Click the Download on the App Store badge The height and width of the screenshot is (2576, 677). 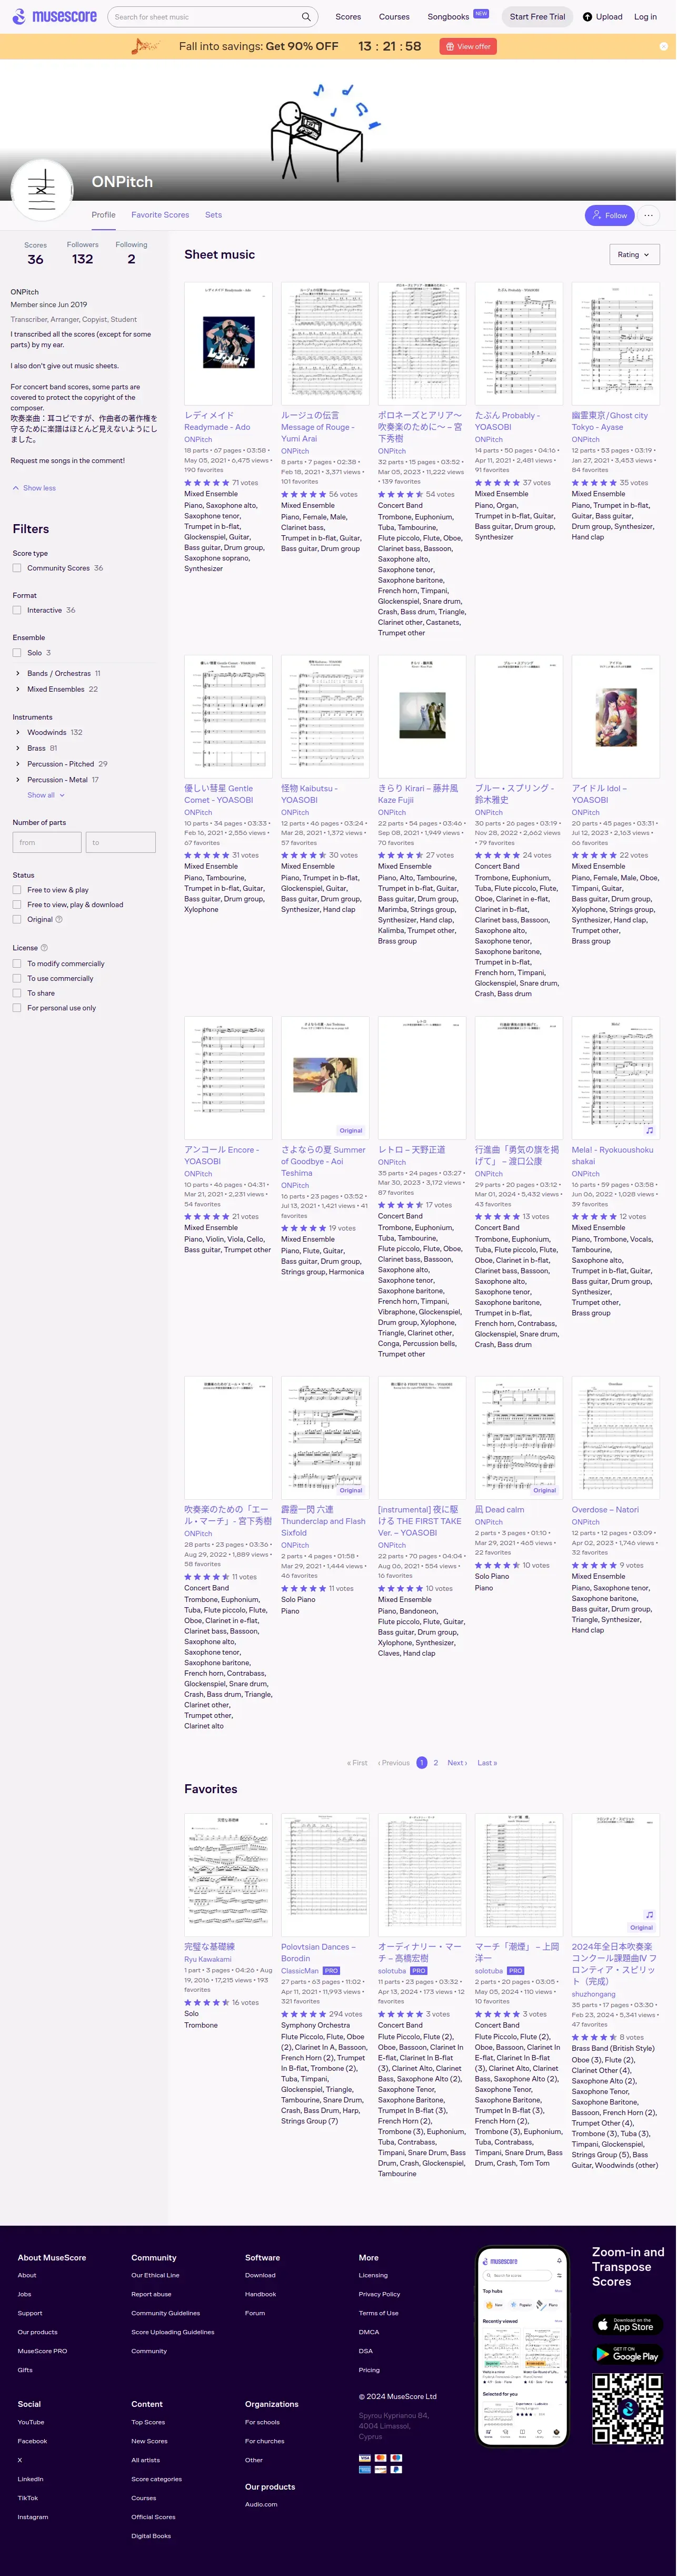(x=628, y=2325)
